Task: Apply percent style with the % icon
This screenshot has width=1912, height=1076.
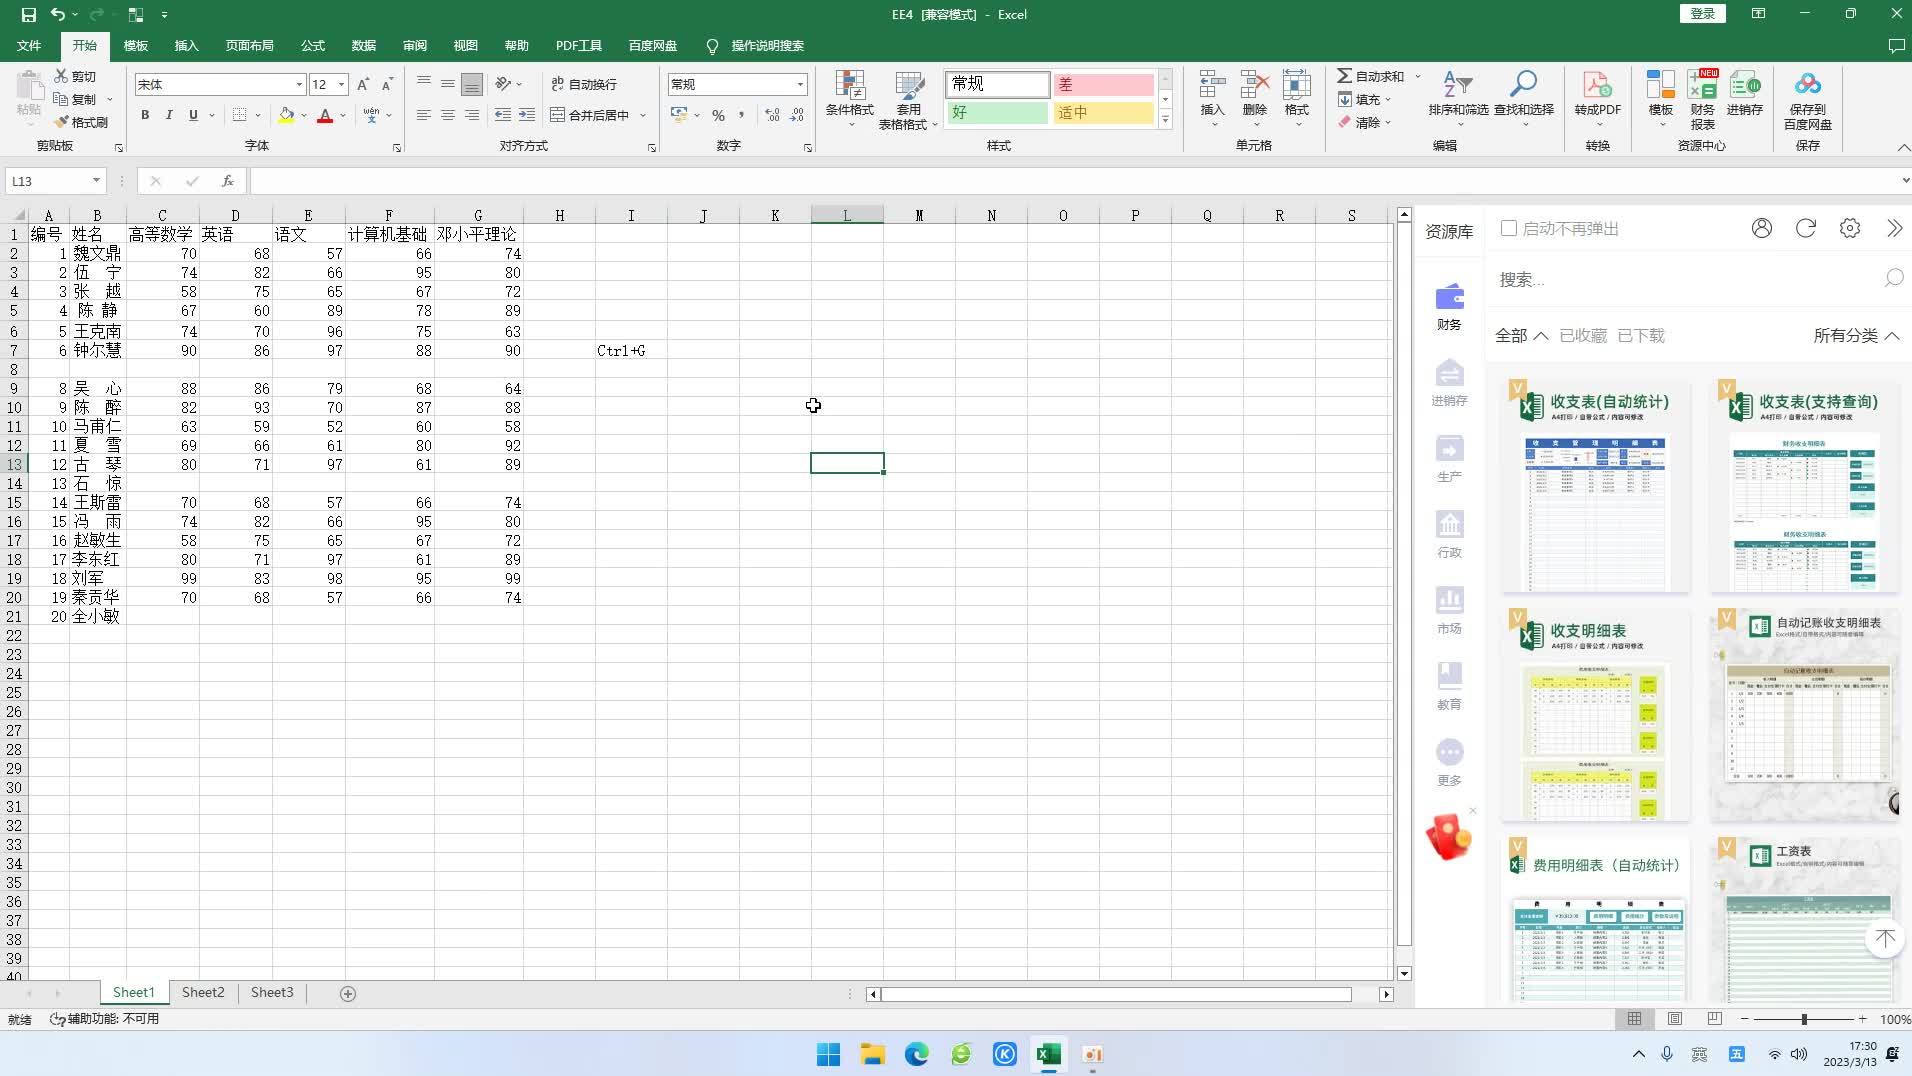Action: pyautogui.click(x=718, y=115)
